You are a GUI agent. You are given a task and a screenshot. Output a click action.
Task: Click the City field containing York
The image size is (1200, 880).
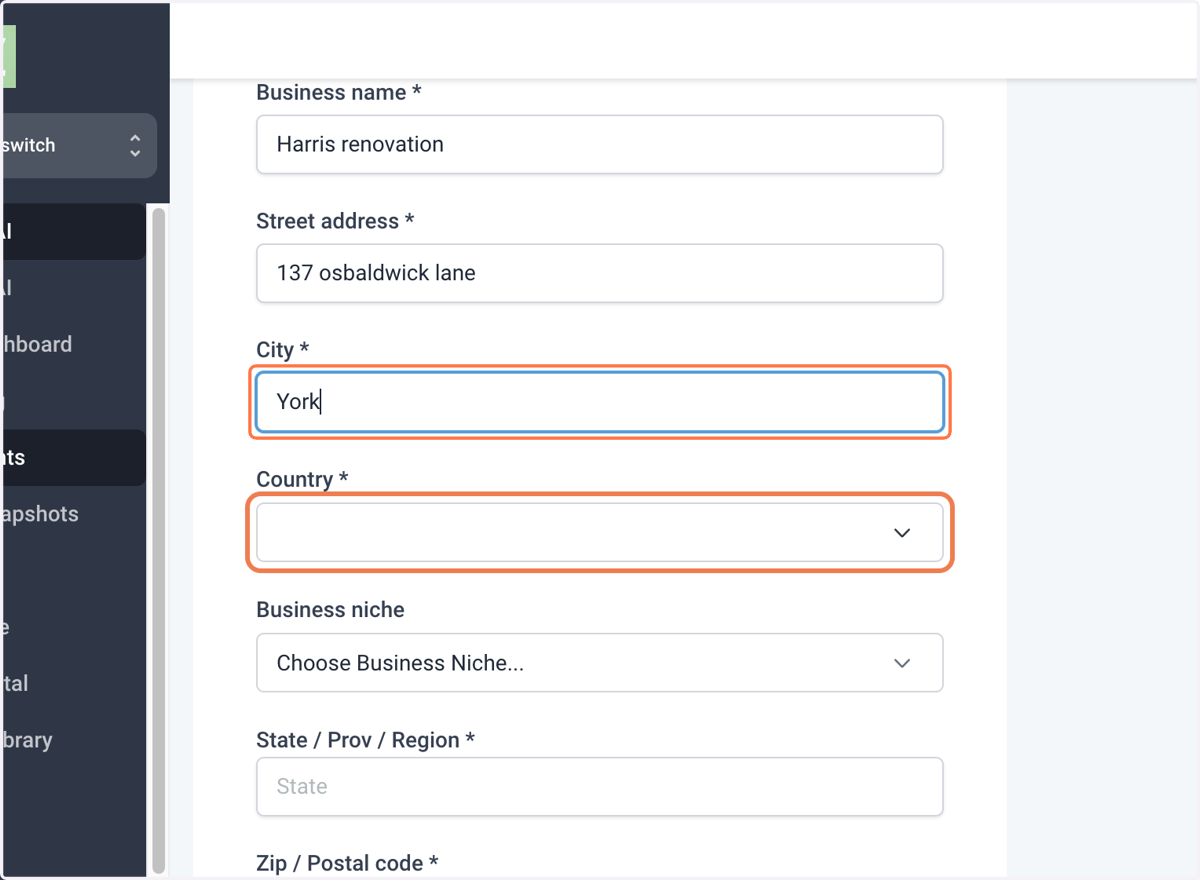pyautogui.click(x=600, y=402)
